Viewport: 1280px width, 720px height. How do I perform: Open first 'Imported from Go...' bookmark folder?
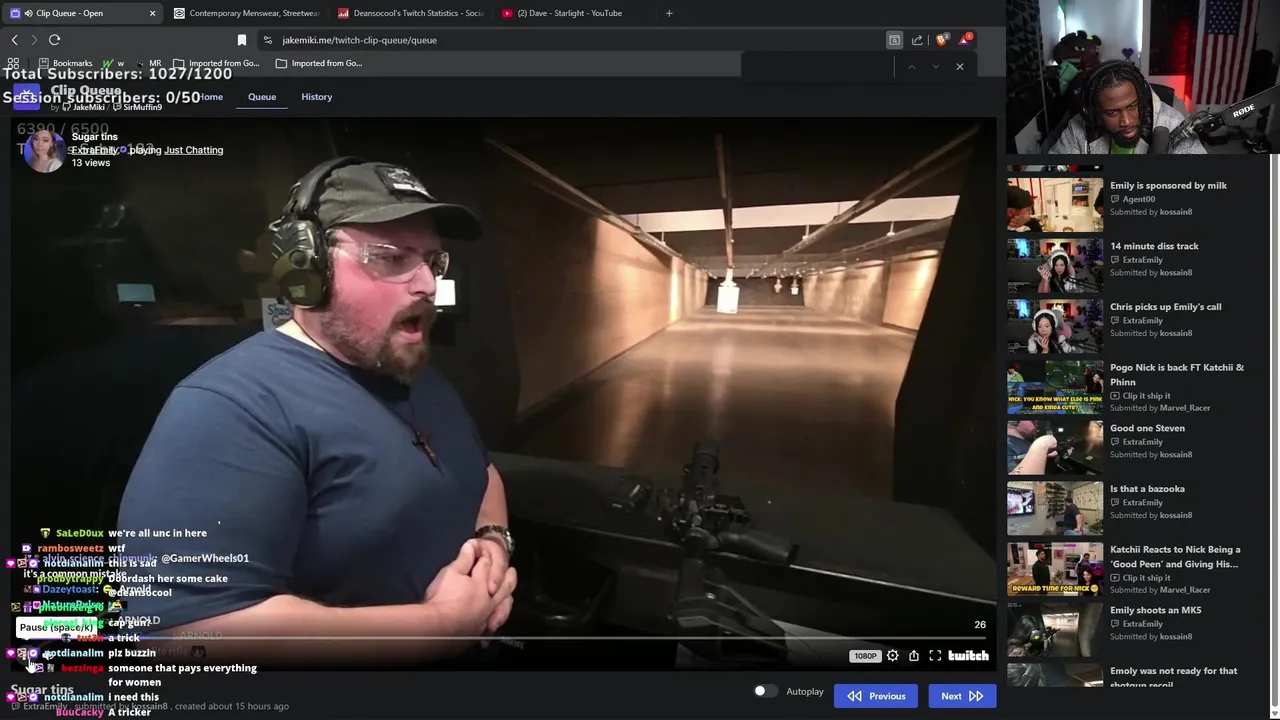click(x=216, y=63)
